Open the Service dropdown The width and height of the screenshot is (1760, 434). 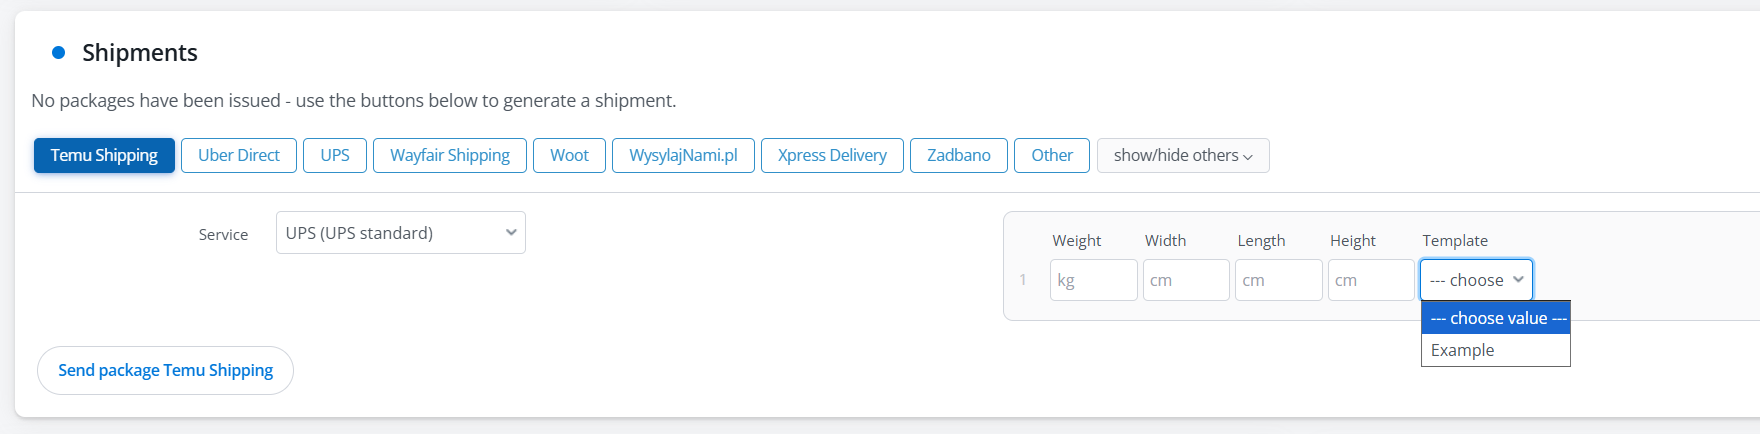[x=401, y=233]
